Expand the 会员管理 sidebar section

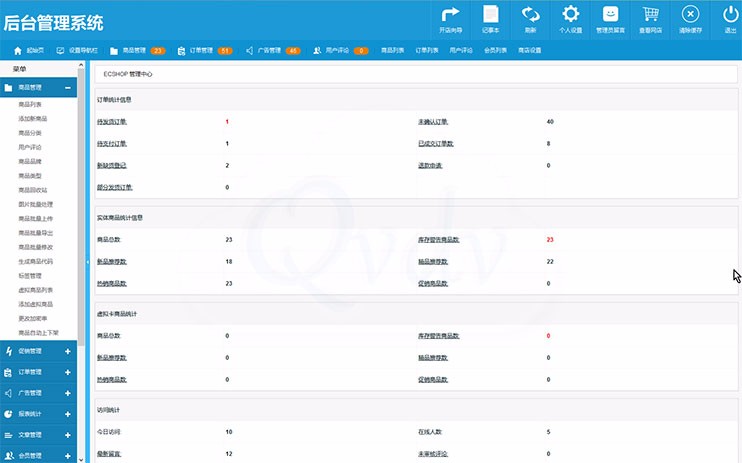[x=68, y=455]
